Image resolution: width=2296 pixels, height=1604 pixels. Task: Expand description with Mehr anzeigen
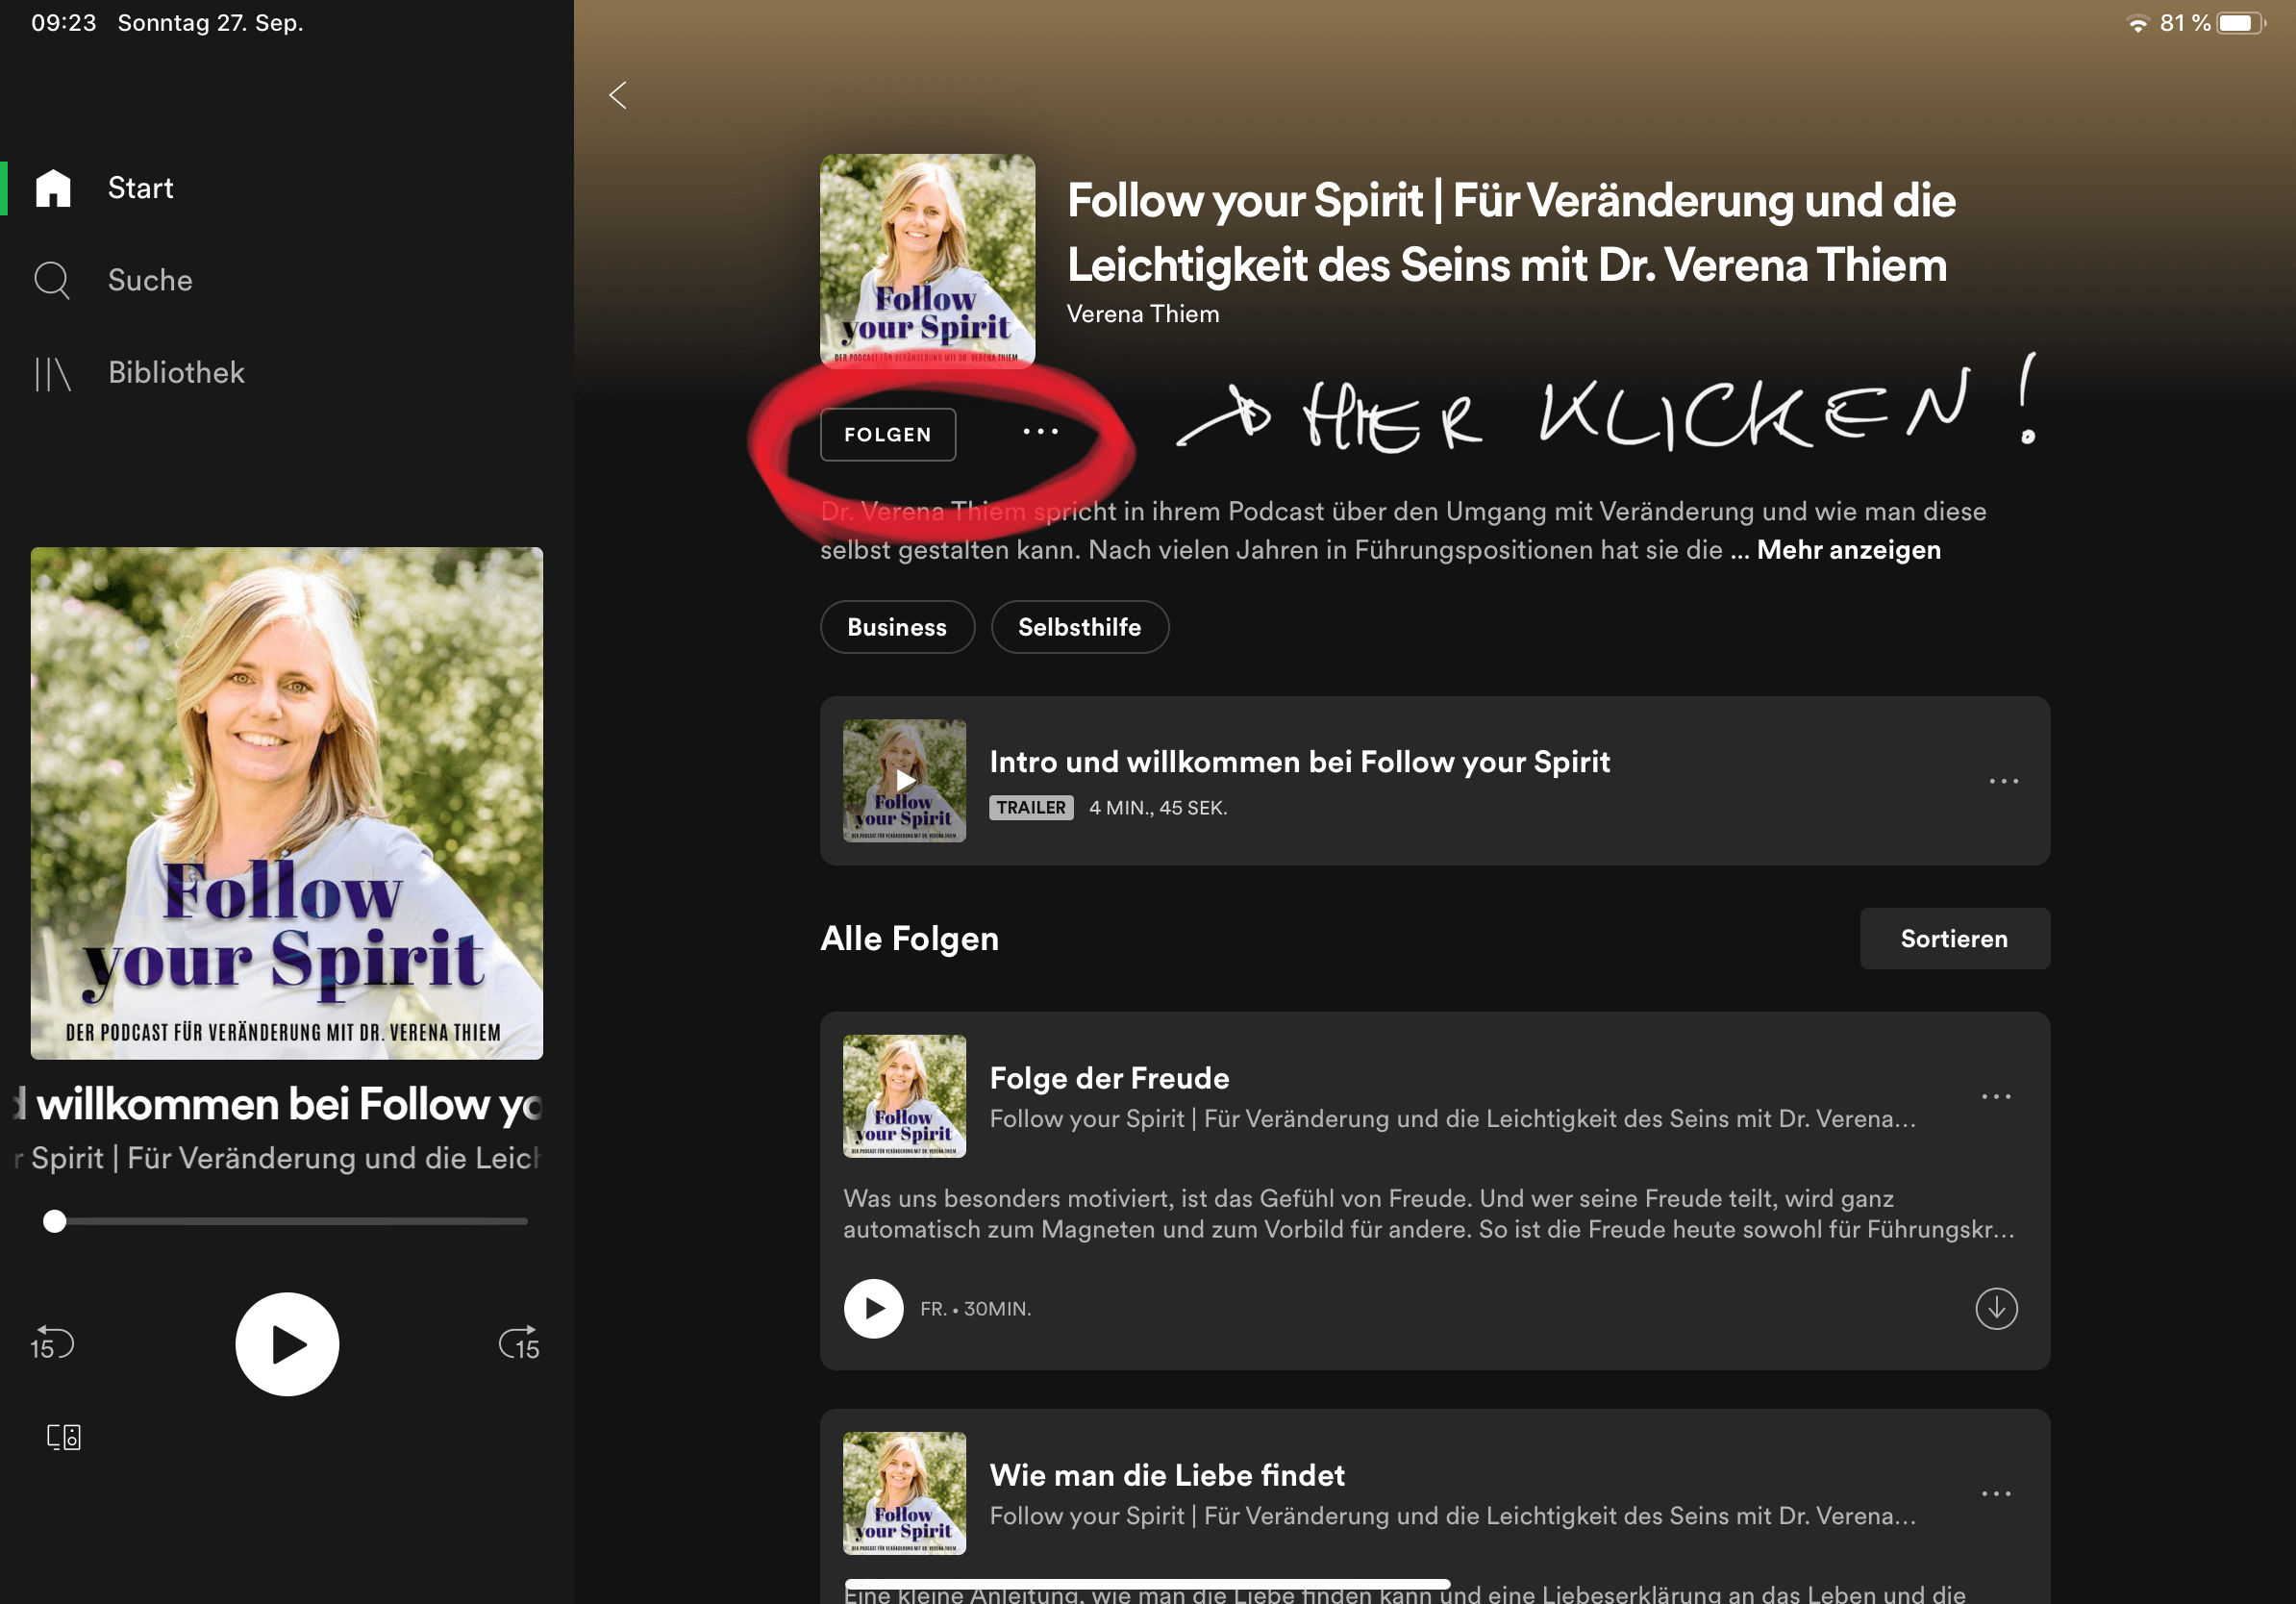tap(1848, 550)
